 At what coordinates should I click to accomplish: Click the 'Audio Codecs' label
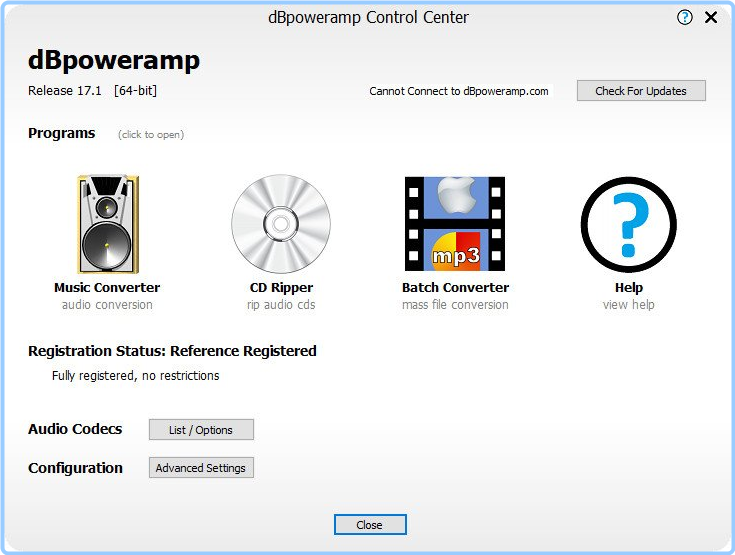tap(75, 429)
